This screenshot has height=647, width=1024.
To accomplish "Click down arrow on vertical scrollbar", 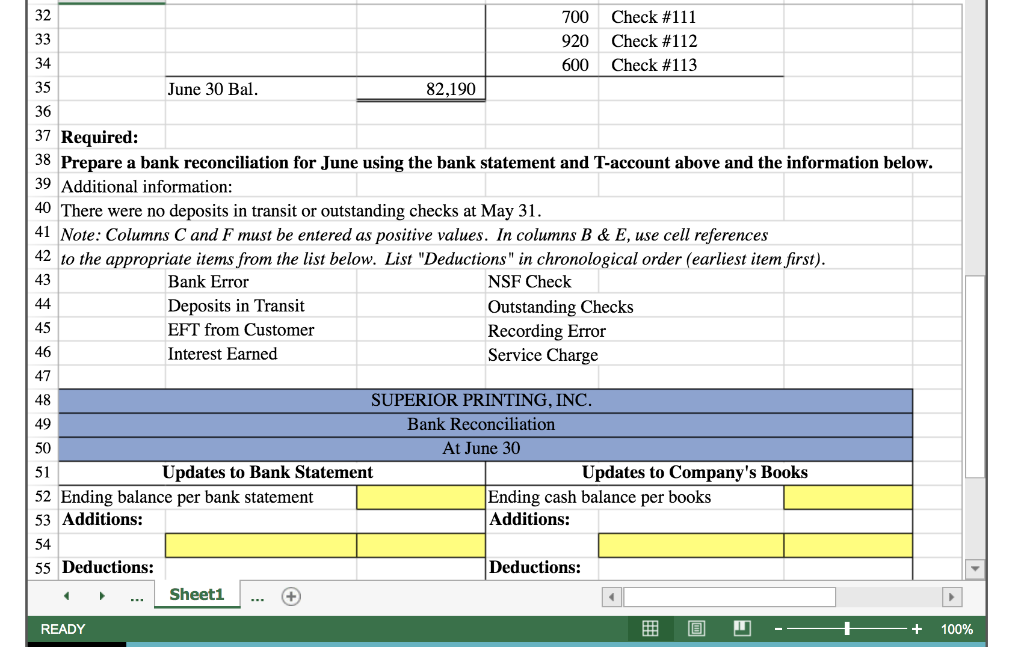I will (x=975, y=570).
